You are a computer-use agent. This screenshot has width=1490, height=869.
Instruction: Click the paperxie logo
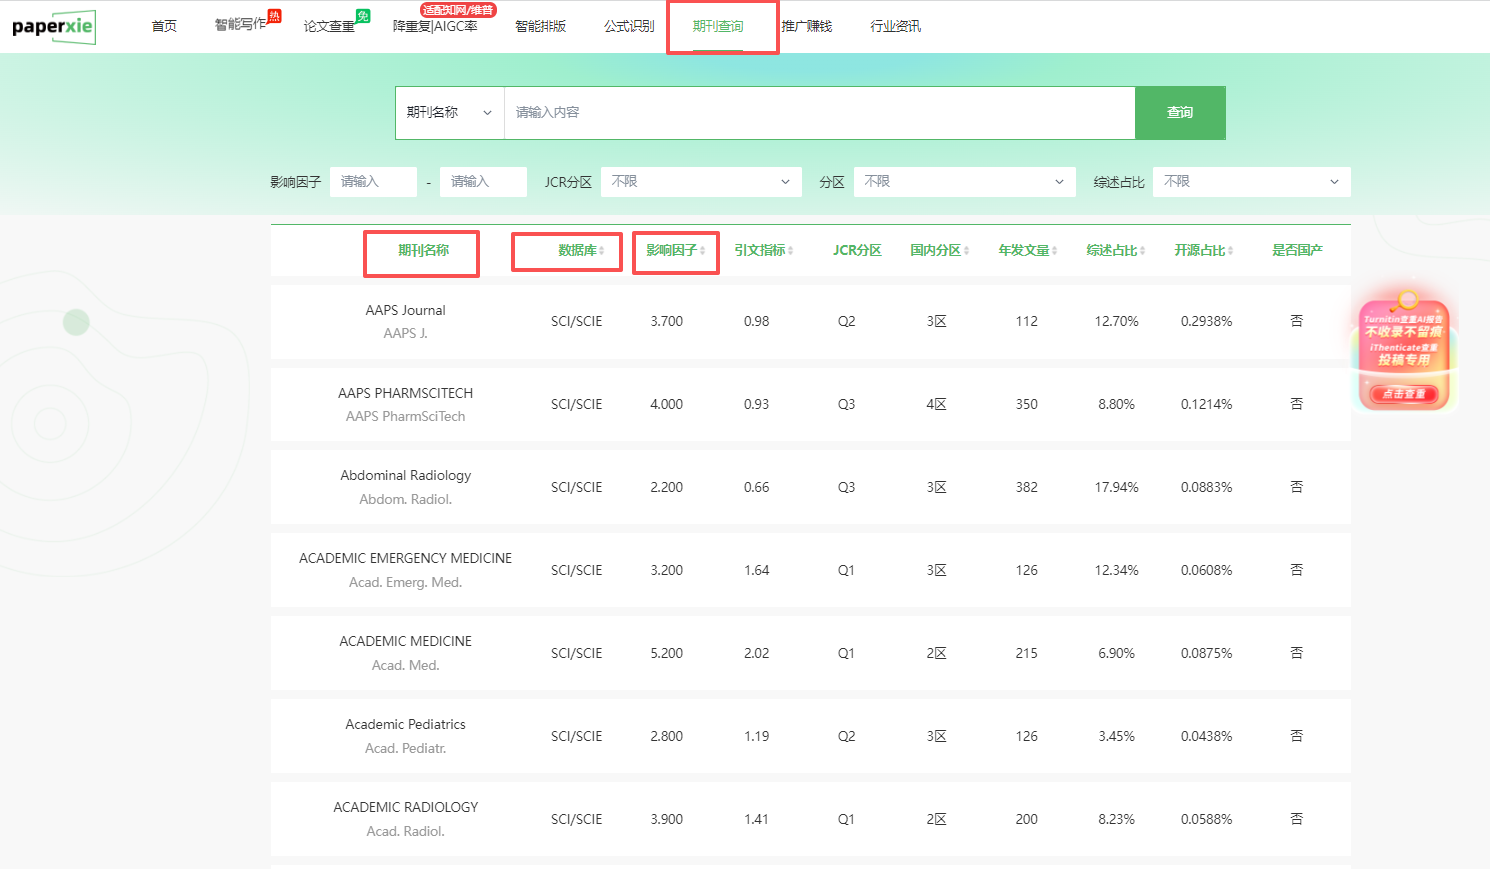tap(53, 27)
